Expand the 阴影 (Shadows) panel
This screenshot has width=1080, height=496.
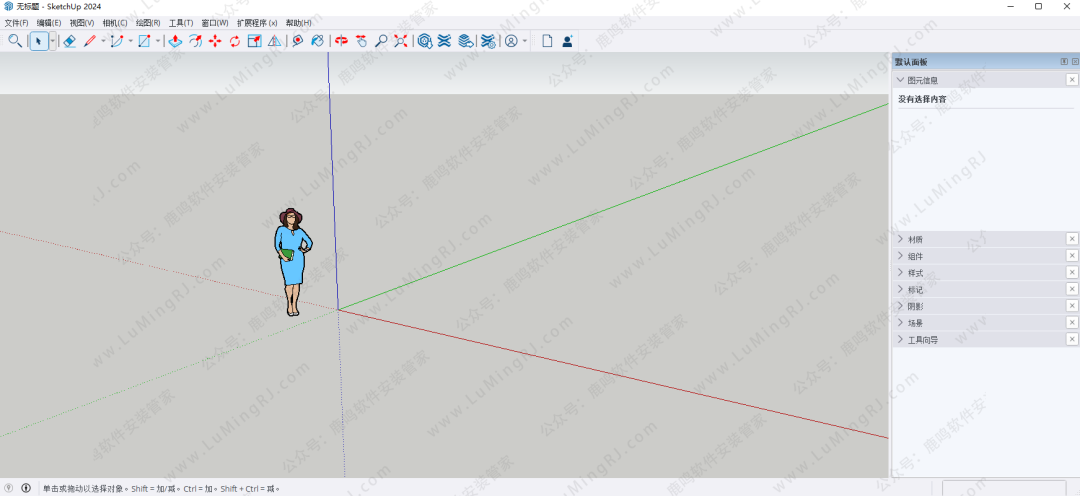[x=915, y=306]
